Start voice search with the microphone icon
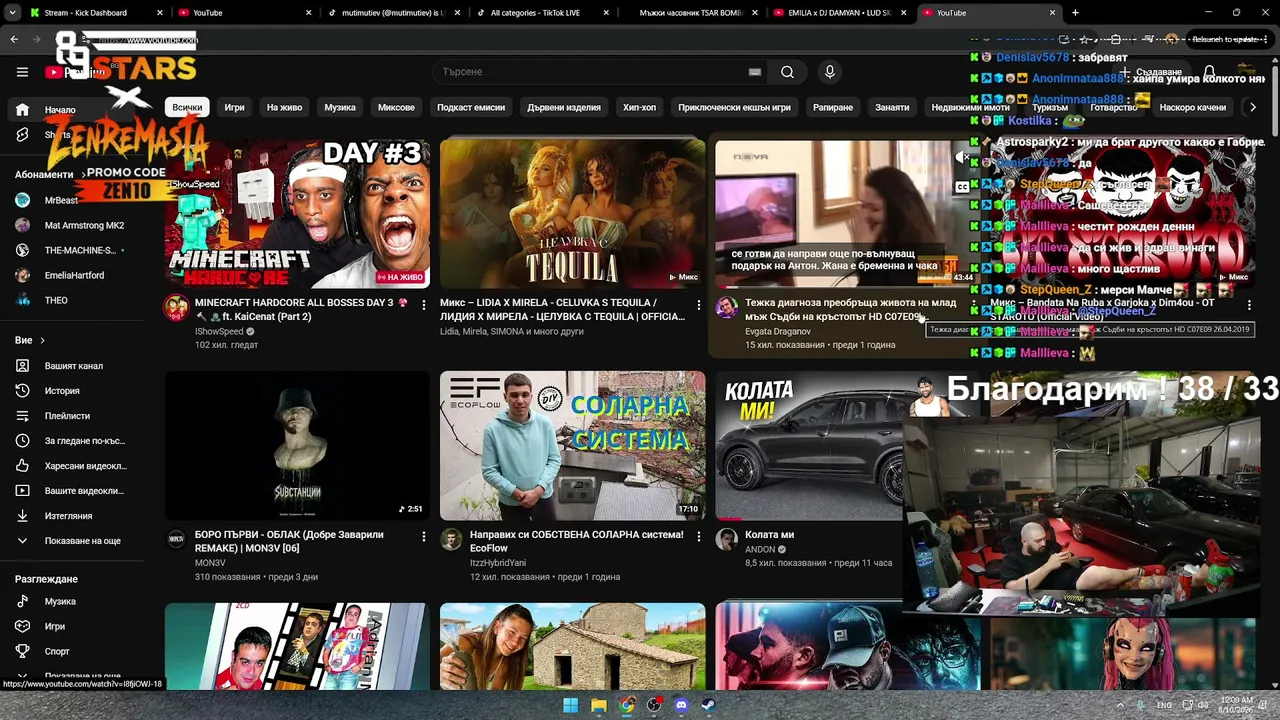1280x720 pixels. pos(829,72)
